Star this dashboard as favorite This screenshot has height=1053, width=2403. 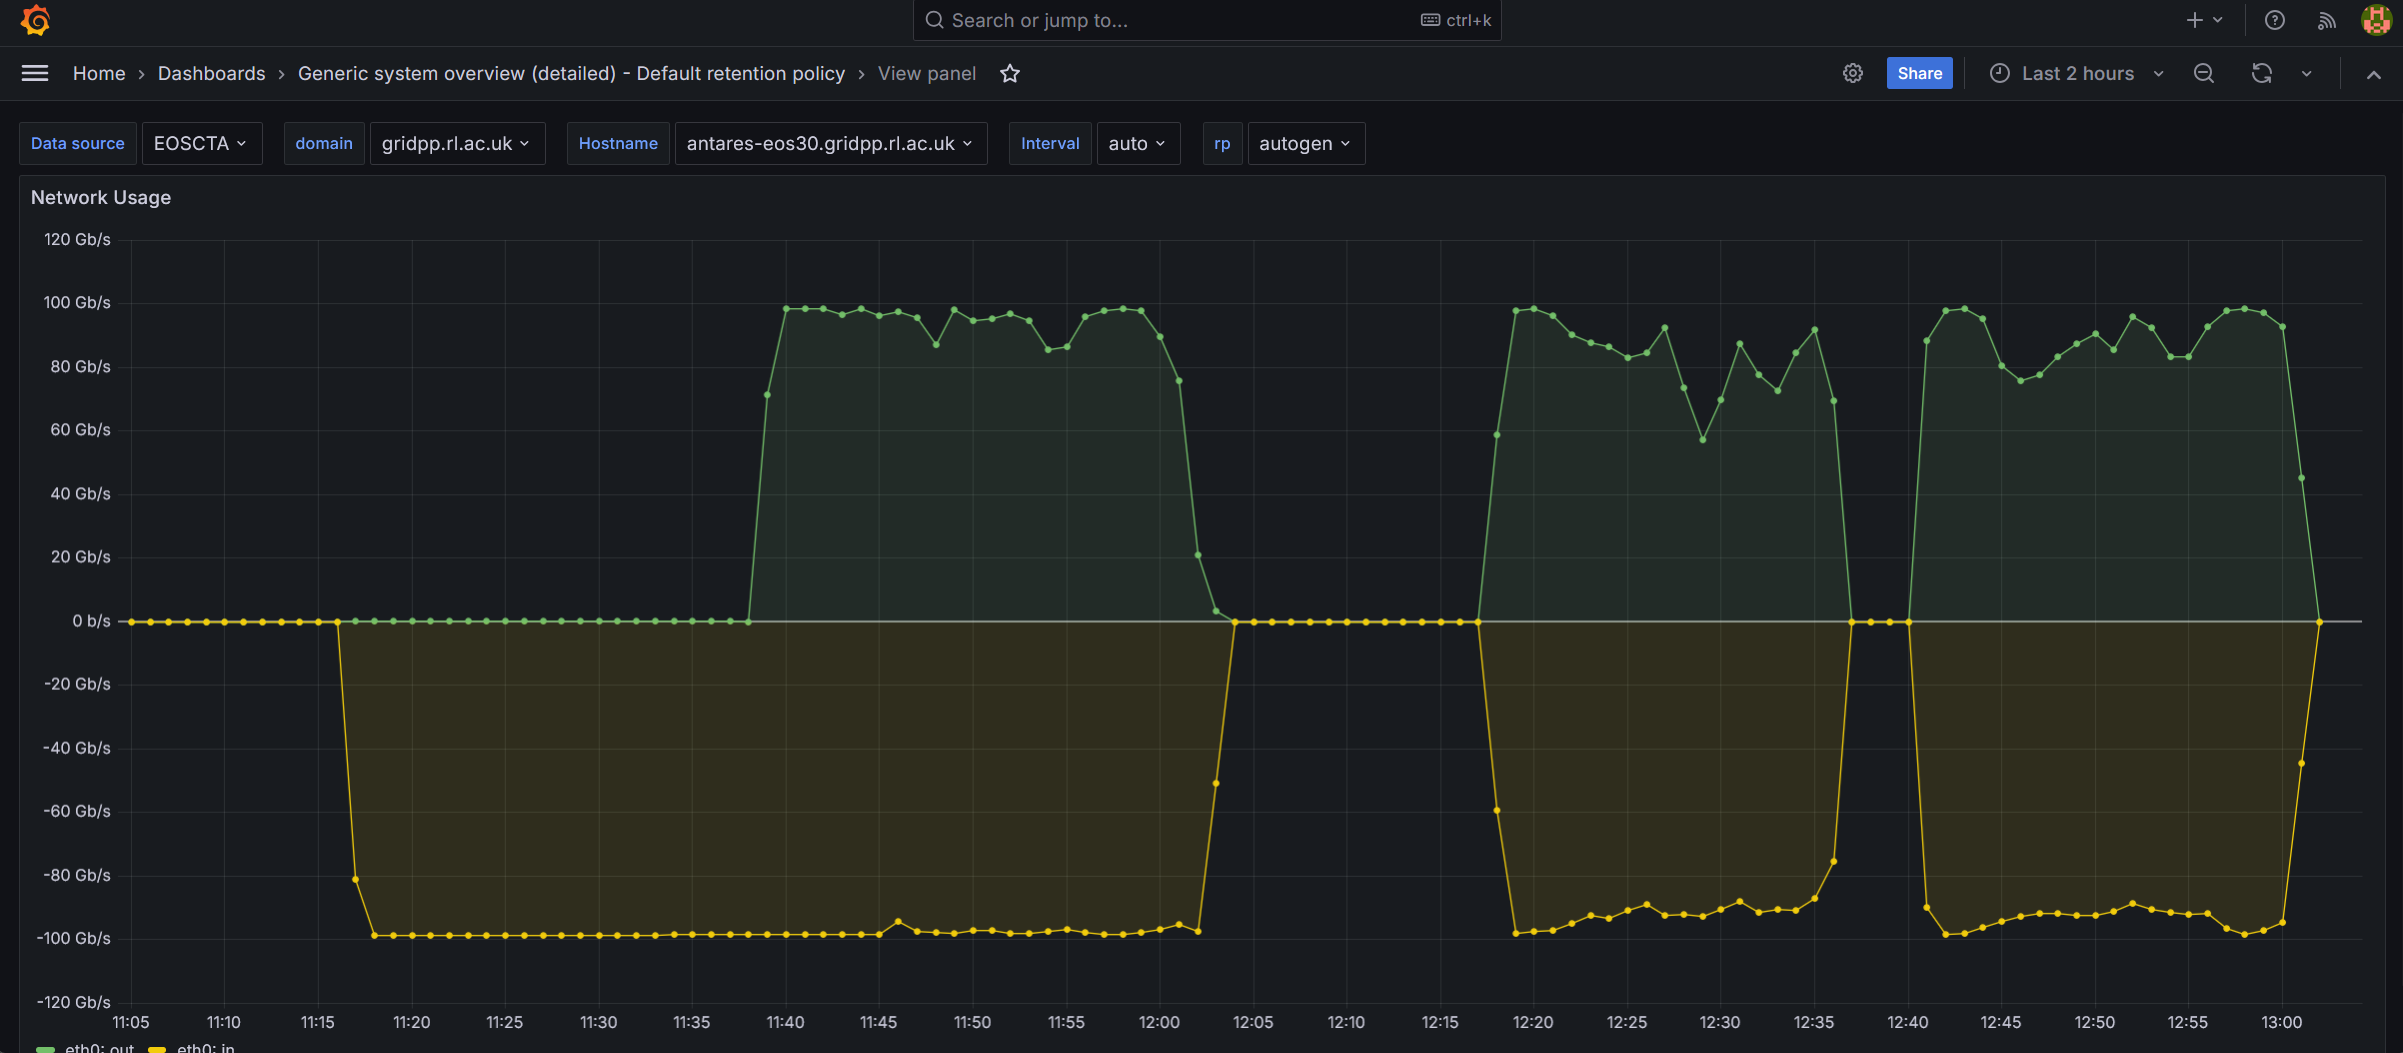pos(1010,73)
